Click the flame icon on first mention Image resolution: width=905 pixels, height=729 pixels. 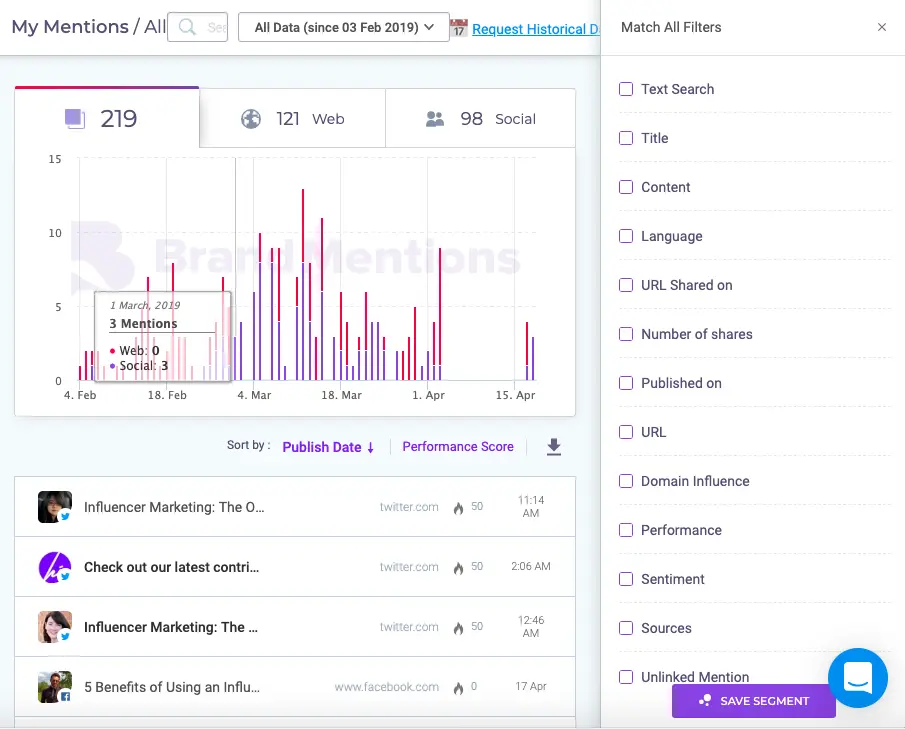click(458, 508)
